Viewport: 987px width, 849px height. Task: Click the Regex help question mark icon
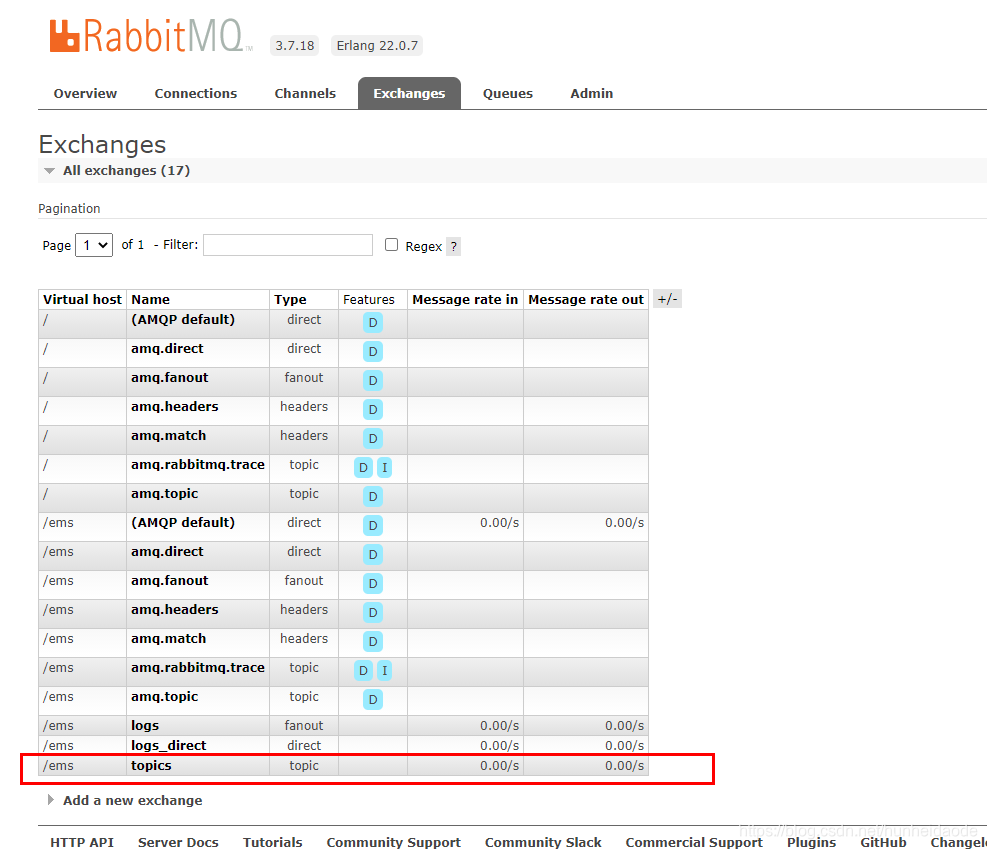click(x=453, y=246)
